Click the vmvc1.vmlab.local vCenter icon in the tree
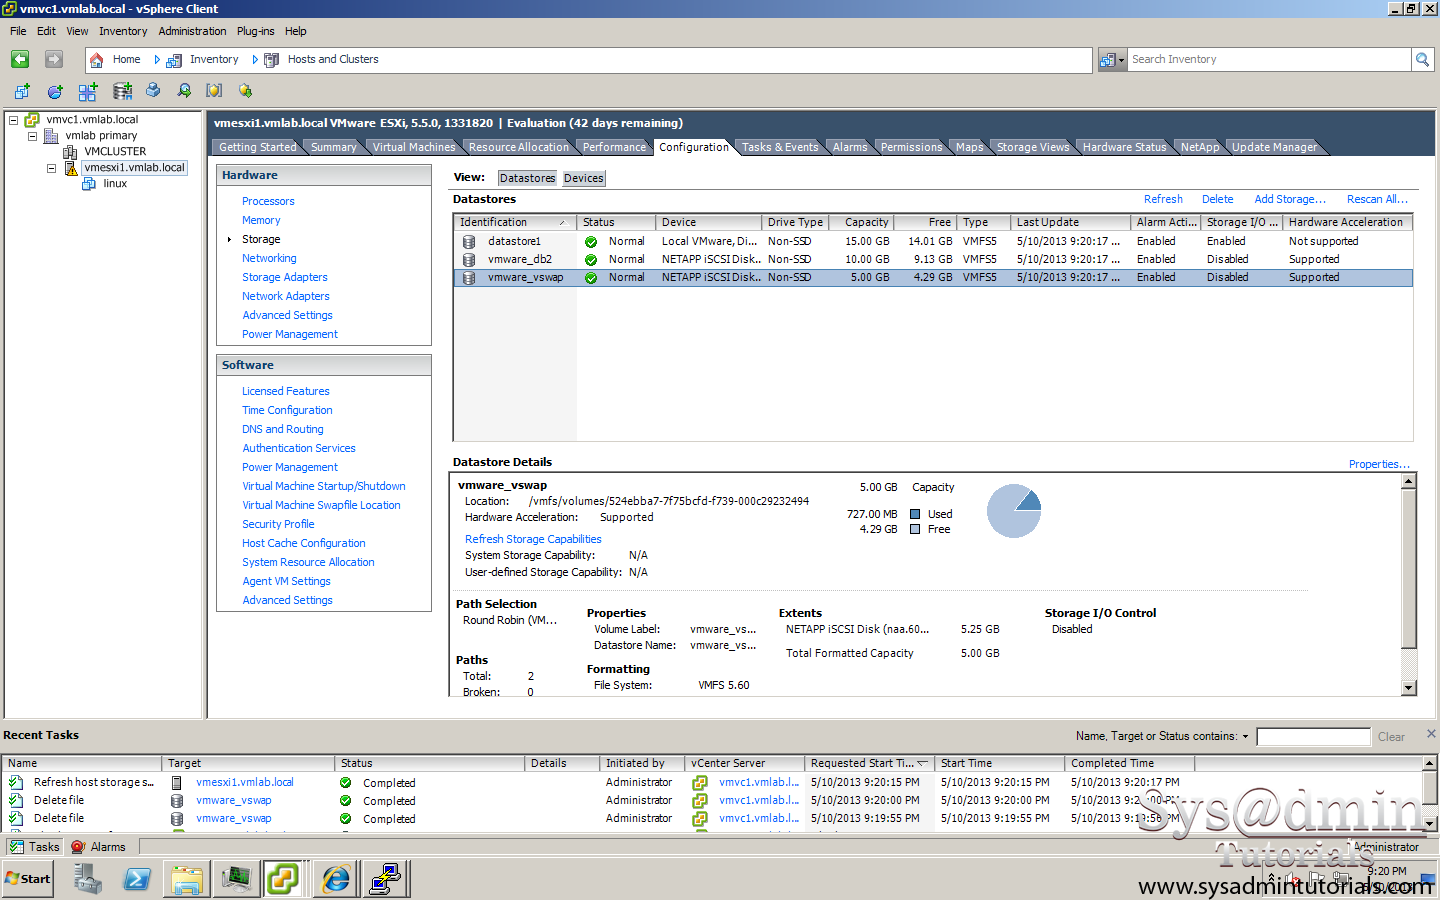The width and height of the screenshot is (1440, 900). pyautogui.click(x=32, y=120)
